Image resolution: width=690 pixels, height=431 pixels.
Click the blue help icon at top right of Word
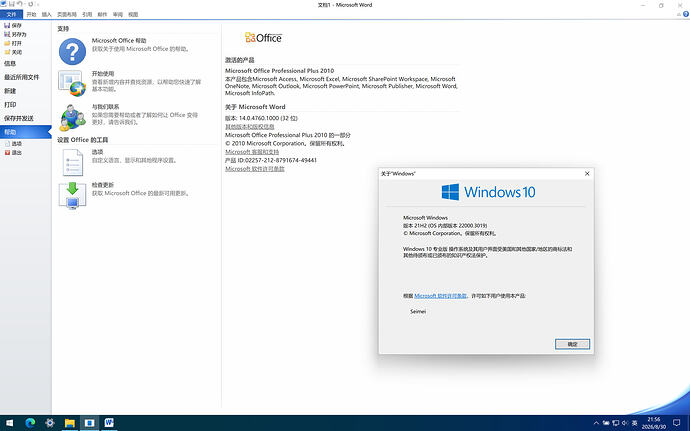[x=686, y=15]
